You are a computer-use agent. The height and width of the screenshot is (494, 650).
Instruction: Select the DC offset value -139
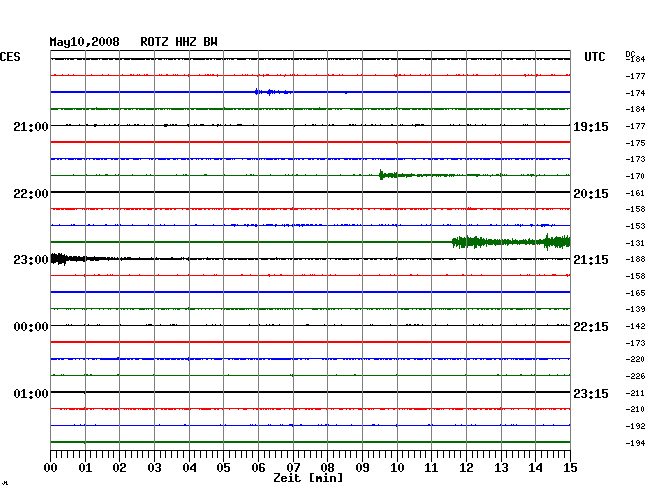tap(635, 309)
